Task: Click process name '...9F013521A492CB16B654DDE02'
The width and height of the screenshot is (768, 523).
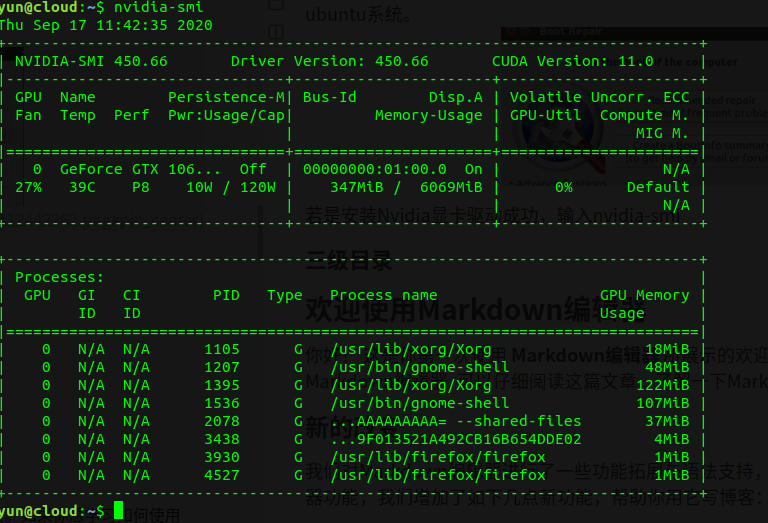Action: [x=456, y=439]
